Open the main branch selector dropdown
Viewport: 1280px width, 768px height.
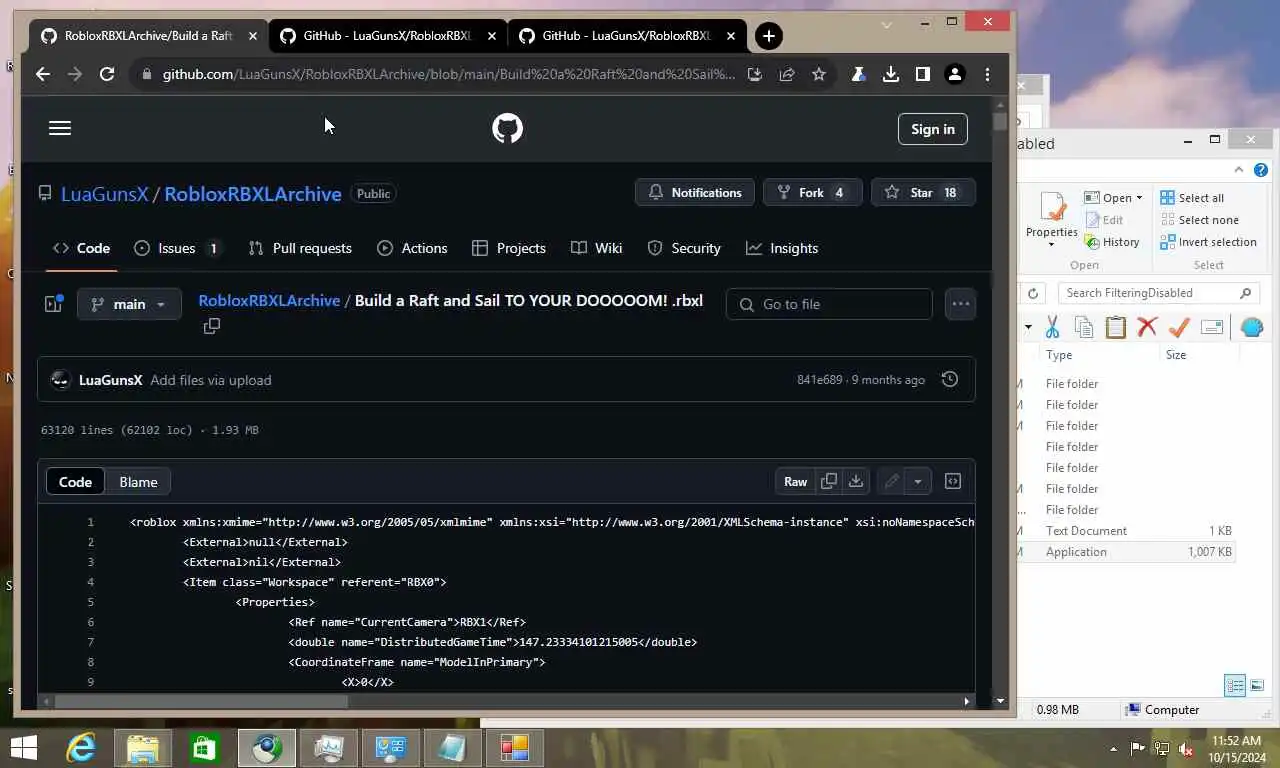tap(129, 304)
